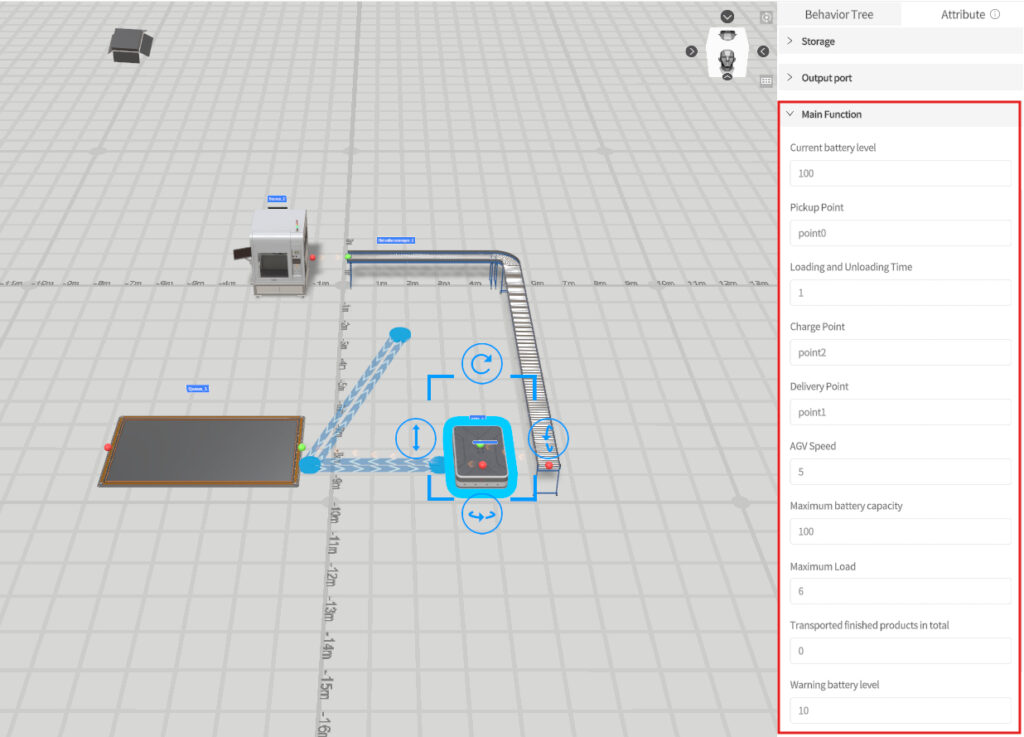Screen dimensions: 1024x737
Task: Click the green port dot on the platform
Action: point(301,447)
